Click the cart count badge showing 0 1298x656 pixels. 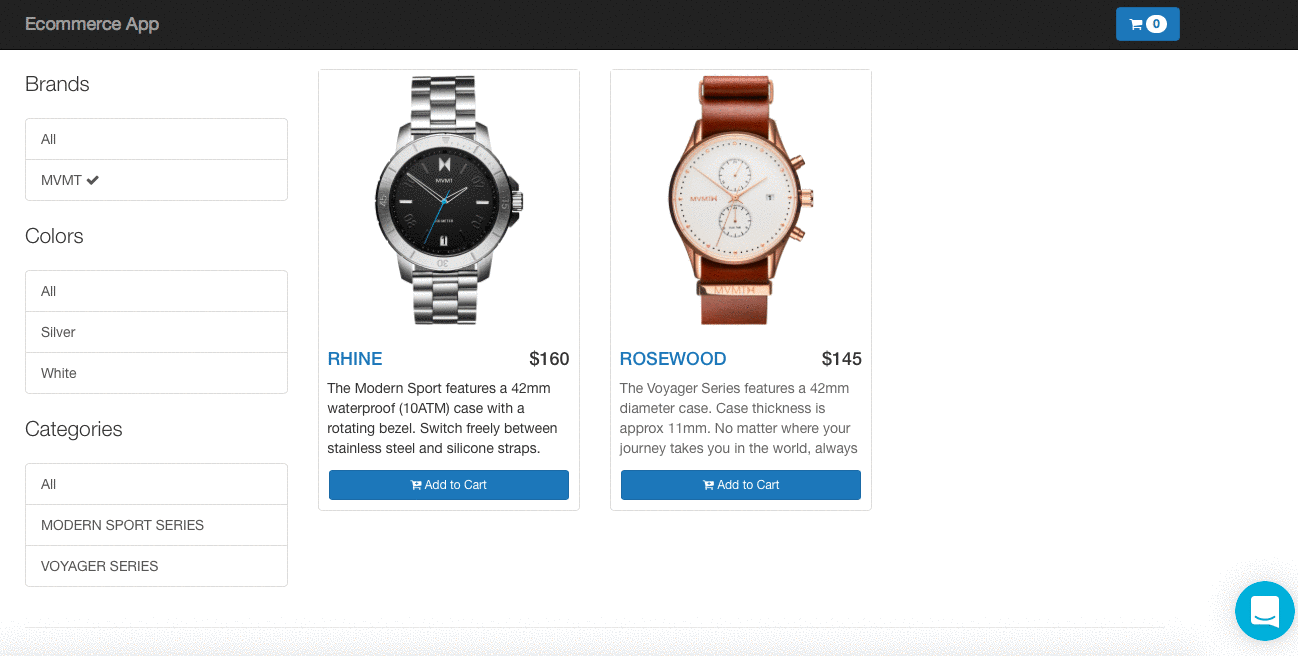[x=1156, y=24]
